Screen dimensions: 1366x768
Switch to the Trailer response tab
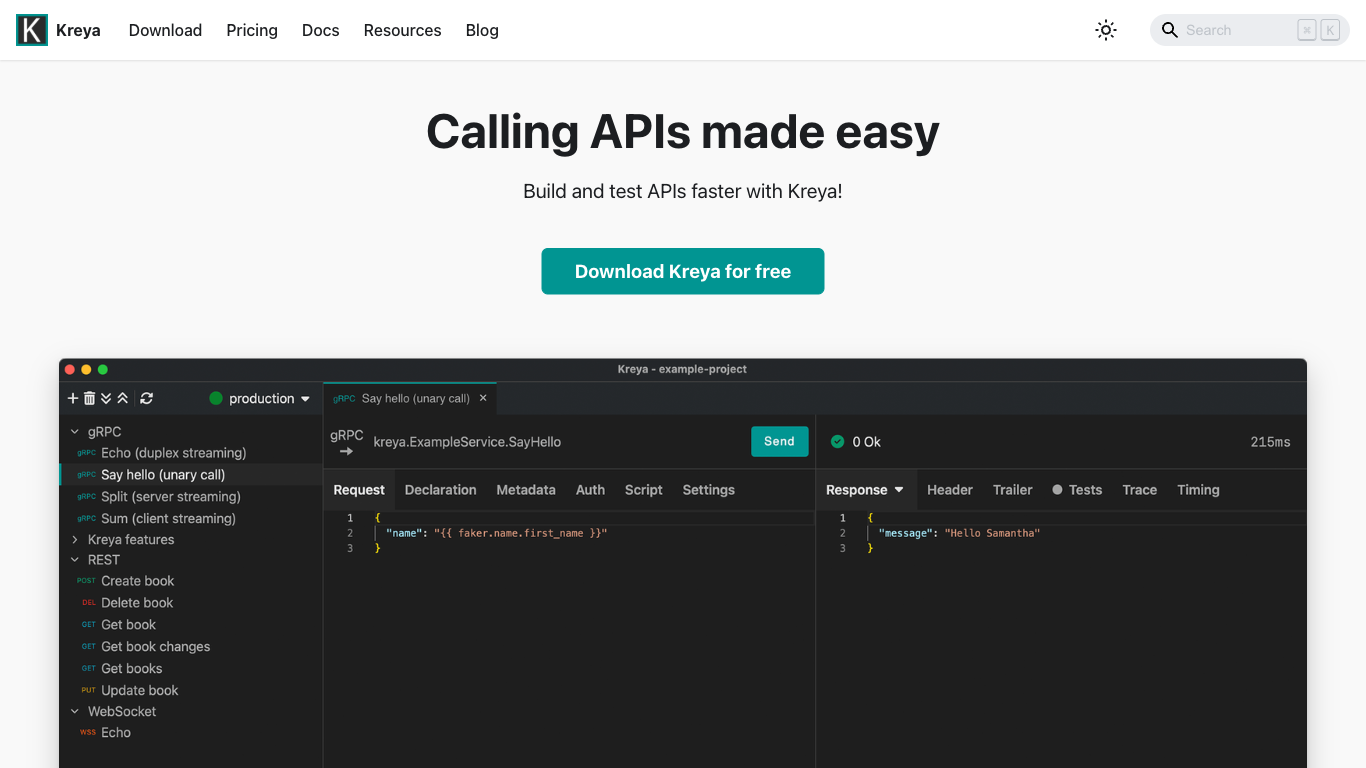point(1012,490)
